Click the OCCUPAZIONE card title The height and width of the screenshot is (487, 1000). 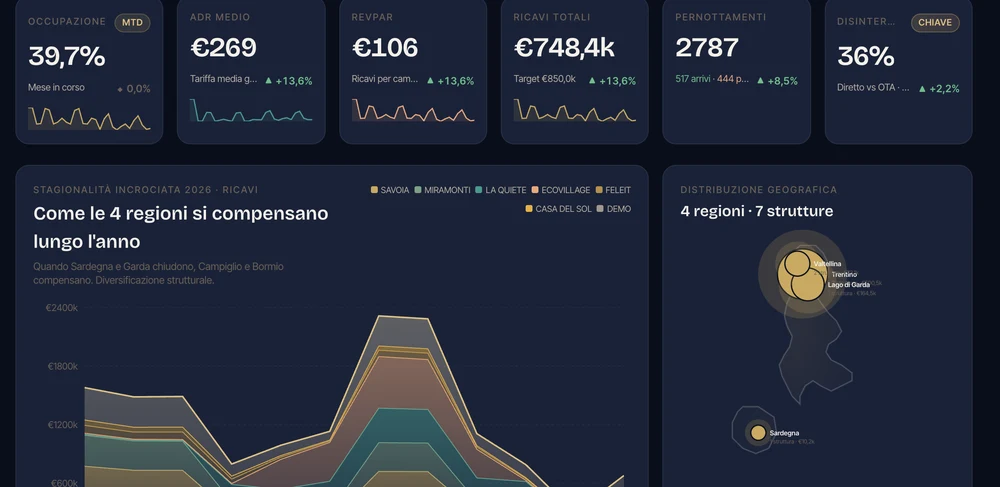(67, 22)
